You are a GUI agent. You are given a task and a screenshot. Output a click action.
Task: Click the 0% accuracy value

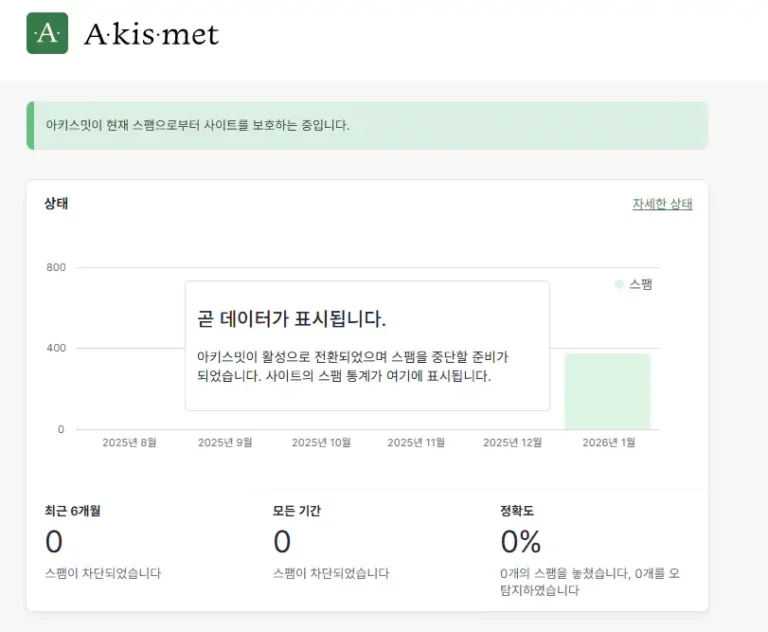[x=521, y=542]
